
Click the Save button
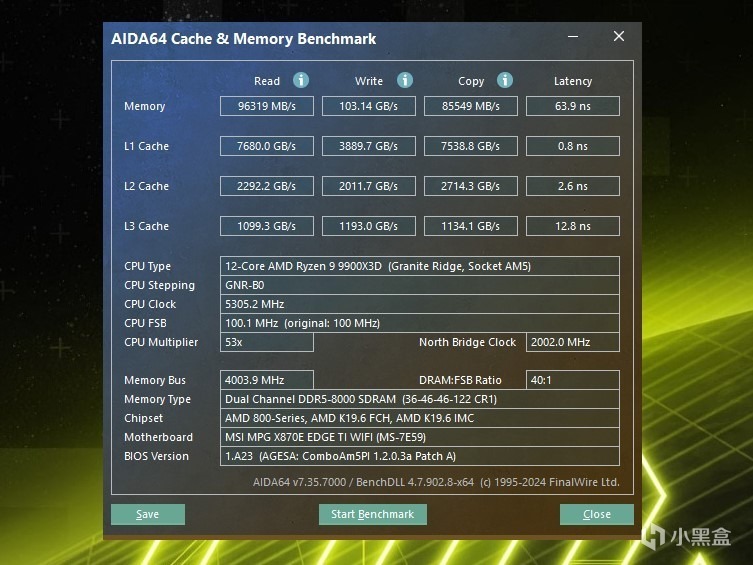[x=148, y=514]
